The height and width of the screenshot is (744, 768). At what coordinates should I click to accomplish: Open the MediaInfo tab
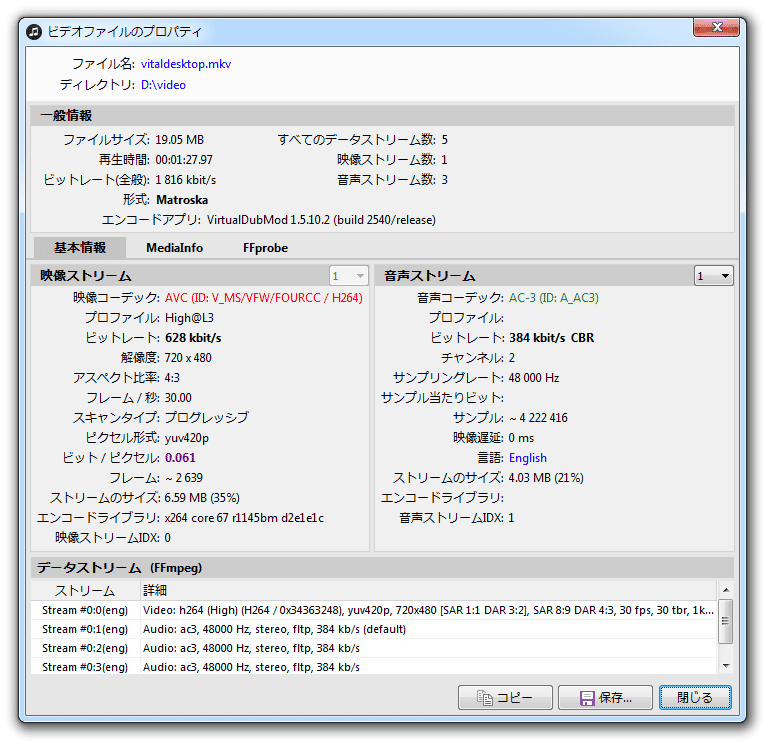pos(174,248)
